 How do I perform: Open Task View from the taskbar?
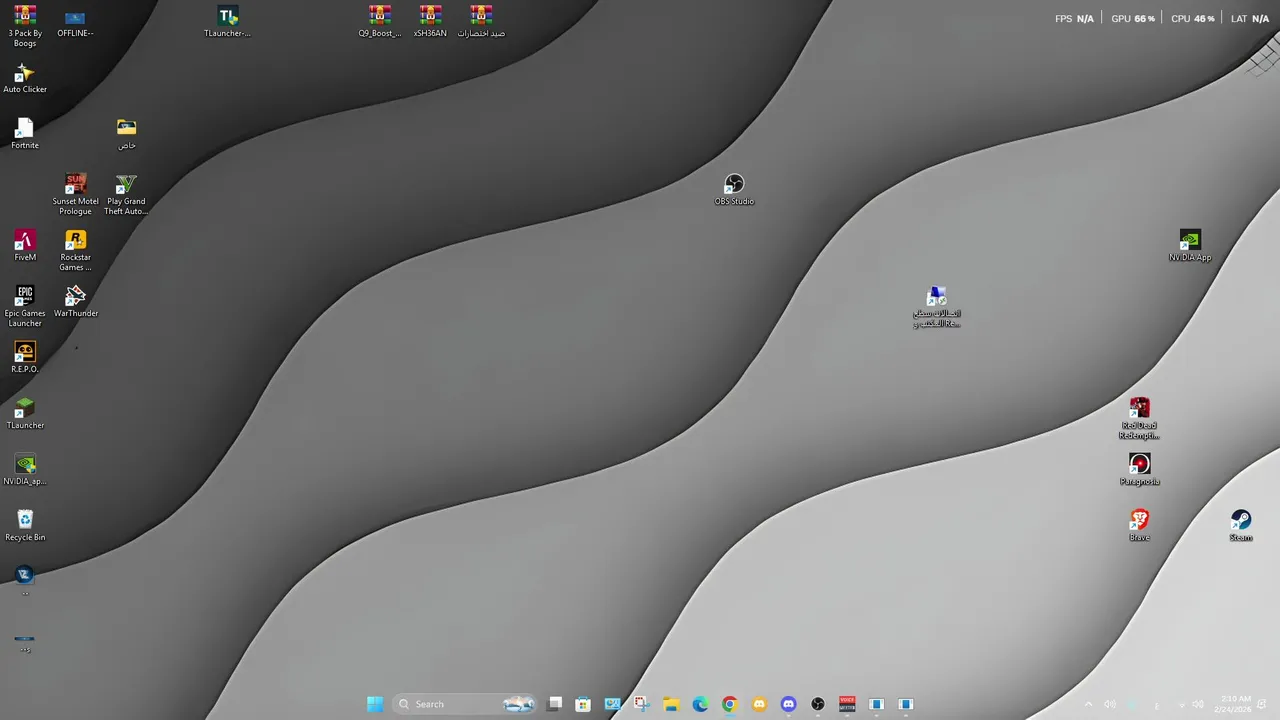(555, 704)
